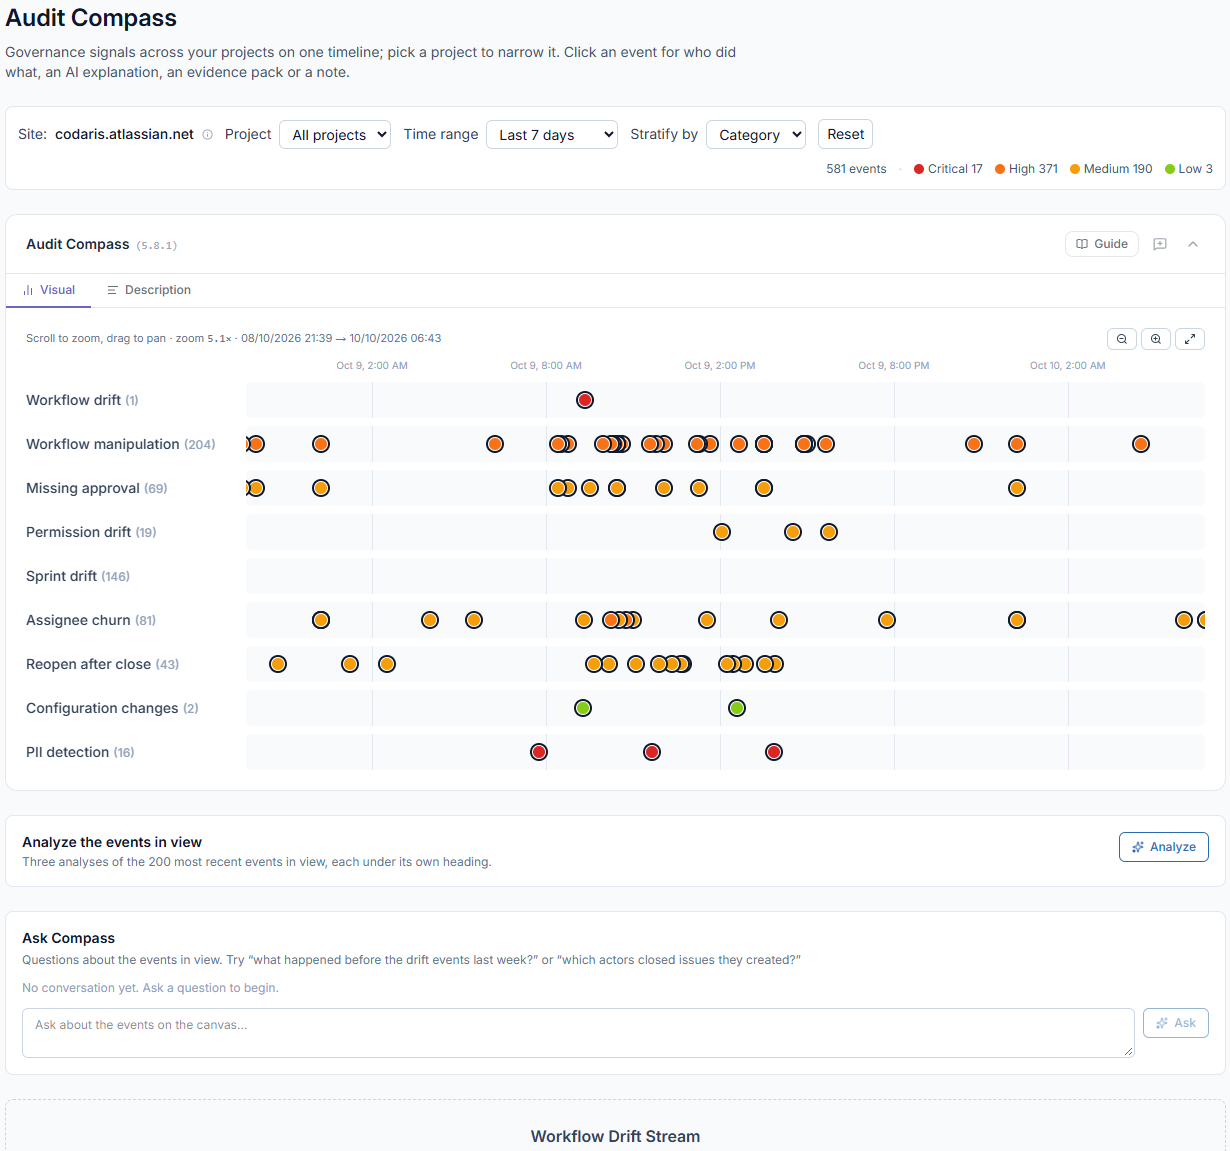
Task: Click the Permission drift row label
Action: point(91,532)
